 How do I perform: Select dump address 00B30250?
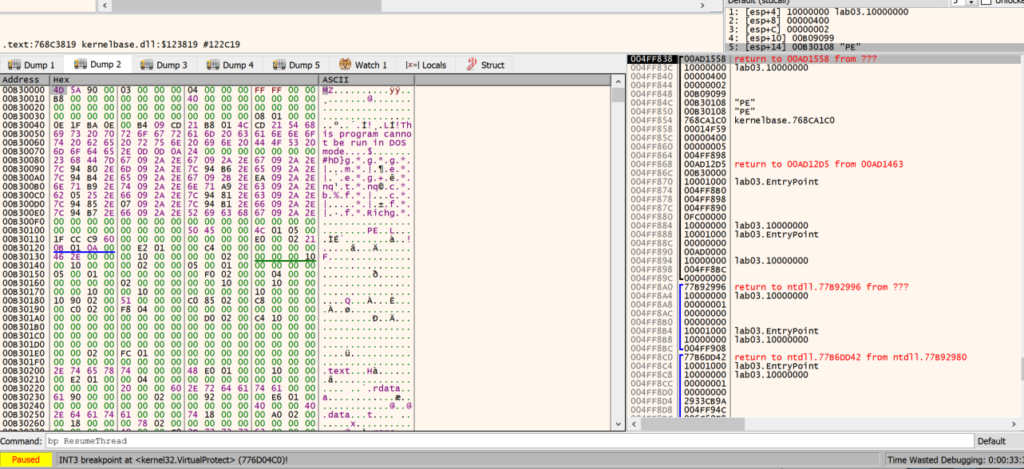[x=24, y=414]
